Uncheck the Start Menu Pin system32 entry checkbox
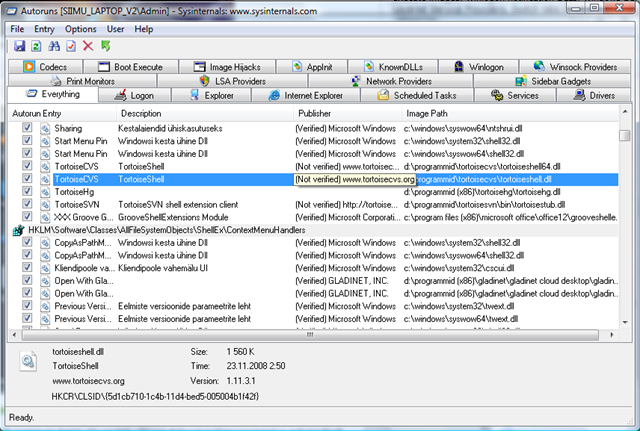 [x=27, y=140]
